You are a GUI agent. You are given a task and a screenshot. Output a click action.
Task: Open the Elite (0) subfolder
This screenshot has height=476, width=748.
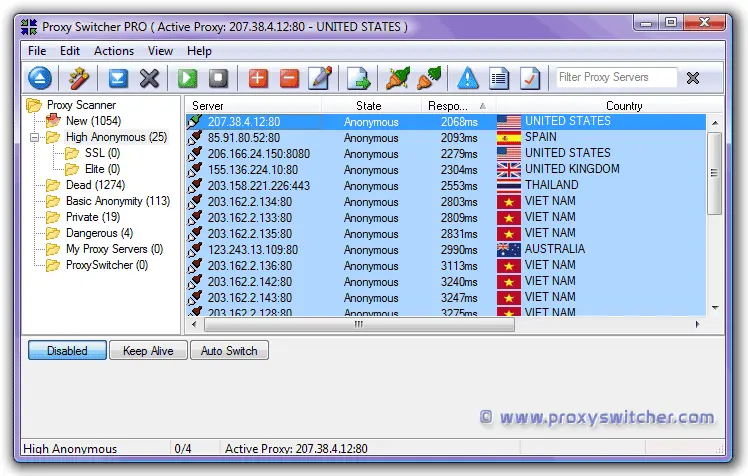(102, 169)
